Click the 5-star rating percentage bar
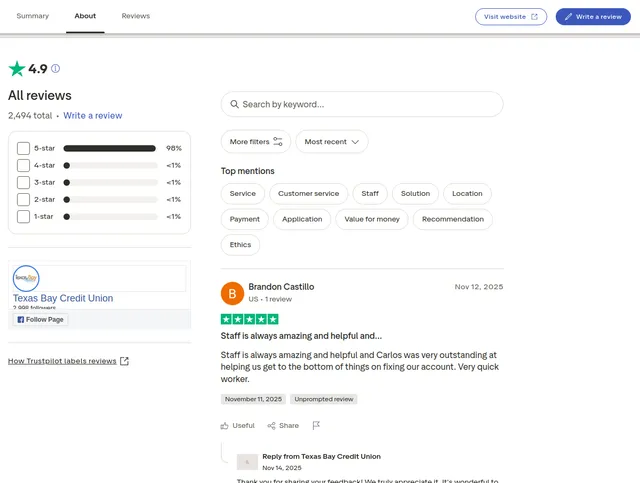Viewport: 640px width, 483px height. tap(110, 148)
